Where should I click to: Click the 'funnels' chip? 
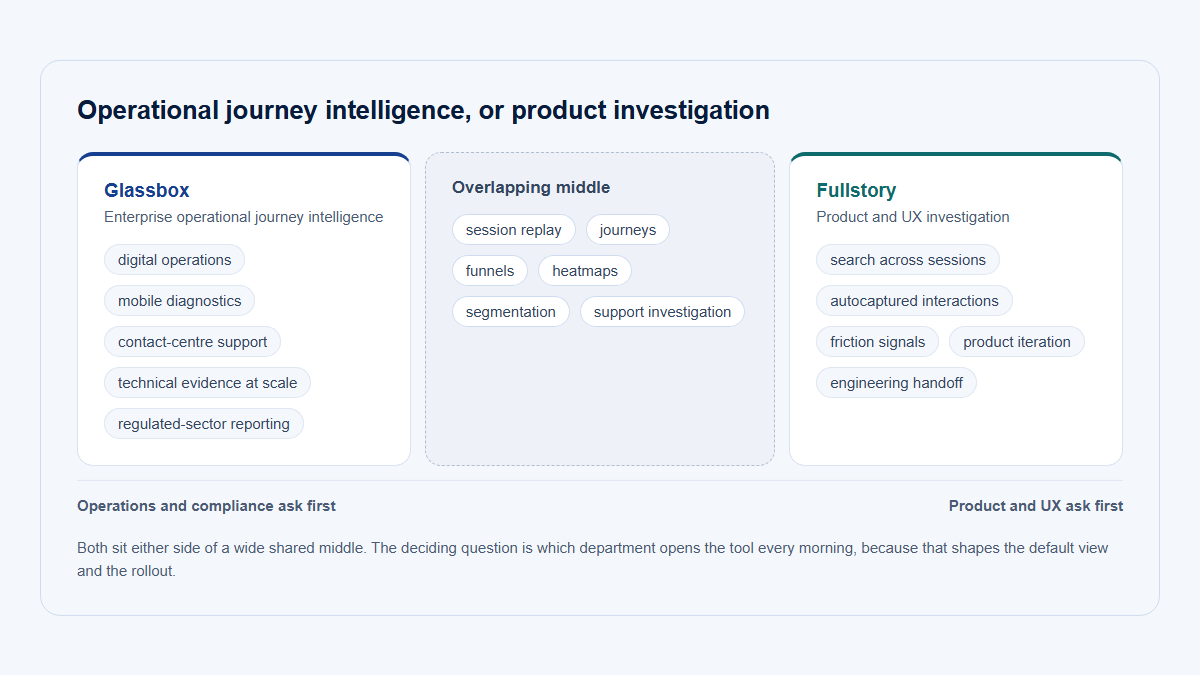tap(490, 271)
